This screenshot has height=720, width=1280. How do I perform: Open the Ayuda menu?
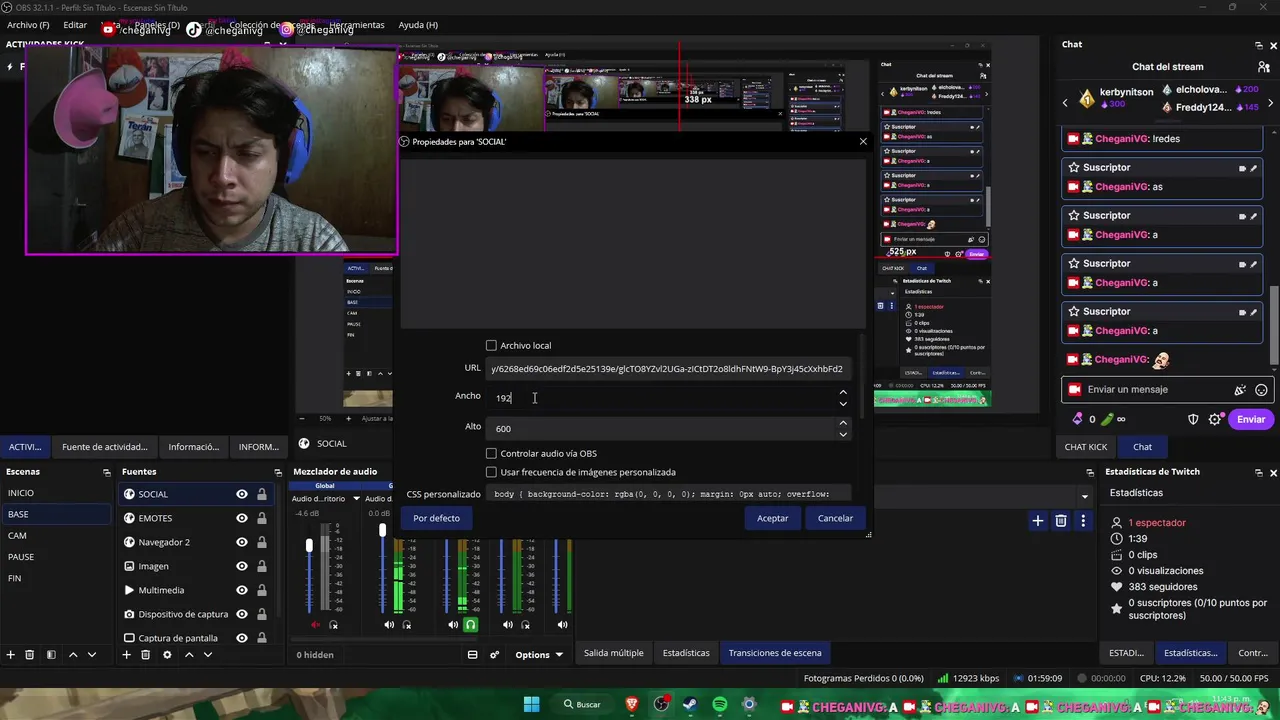(418, 25)
